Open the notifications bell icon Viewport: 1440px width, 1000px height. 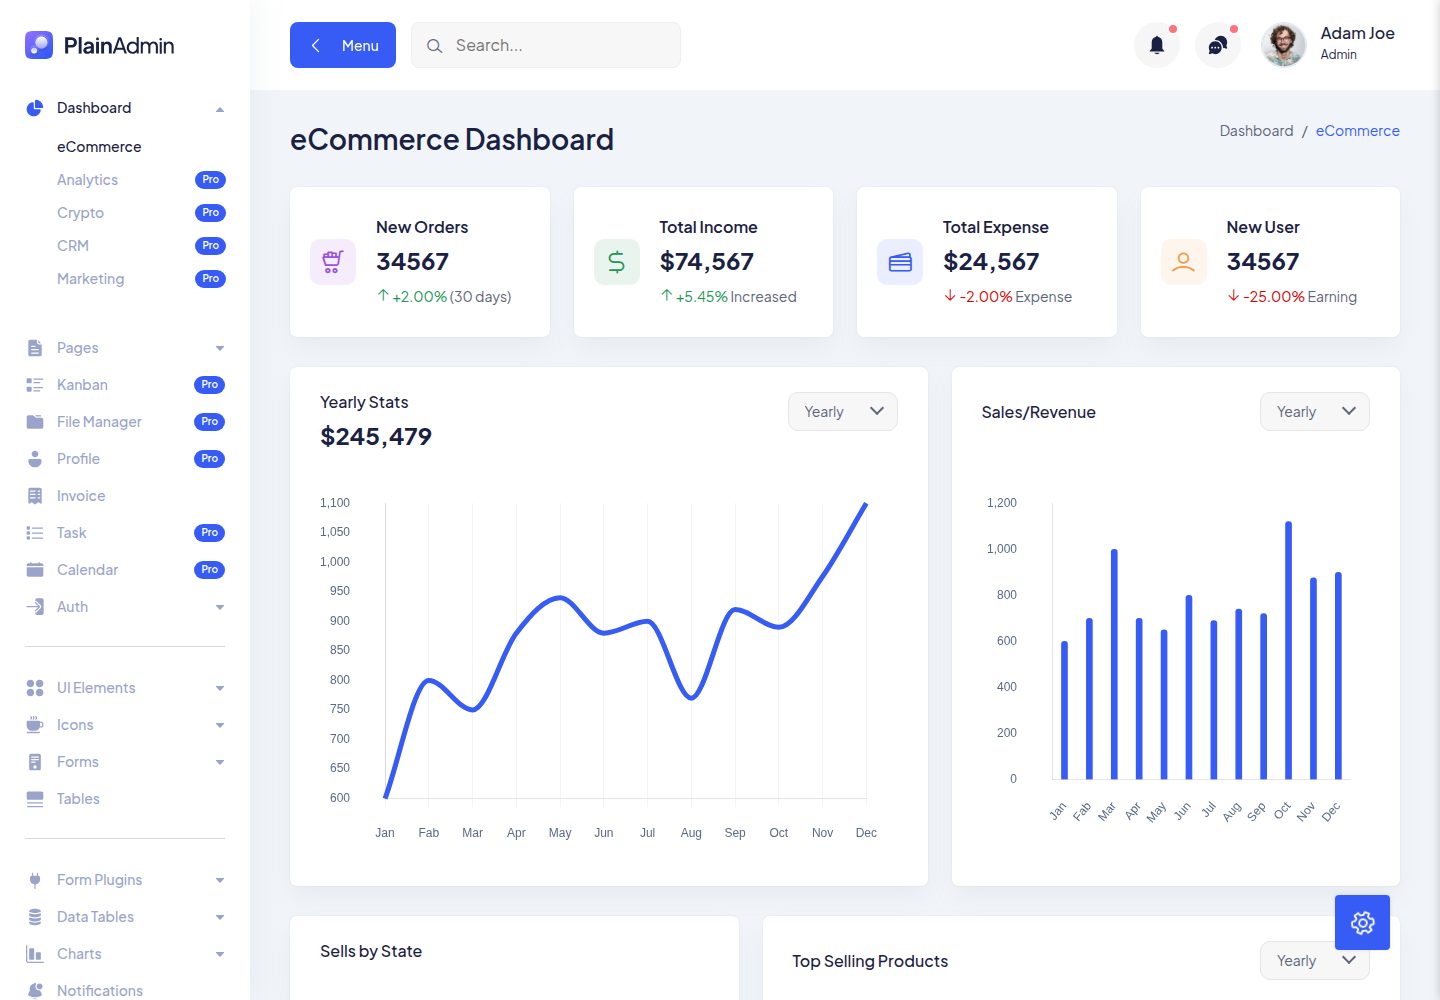click(1157, 45)
